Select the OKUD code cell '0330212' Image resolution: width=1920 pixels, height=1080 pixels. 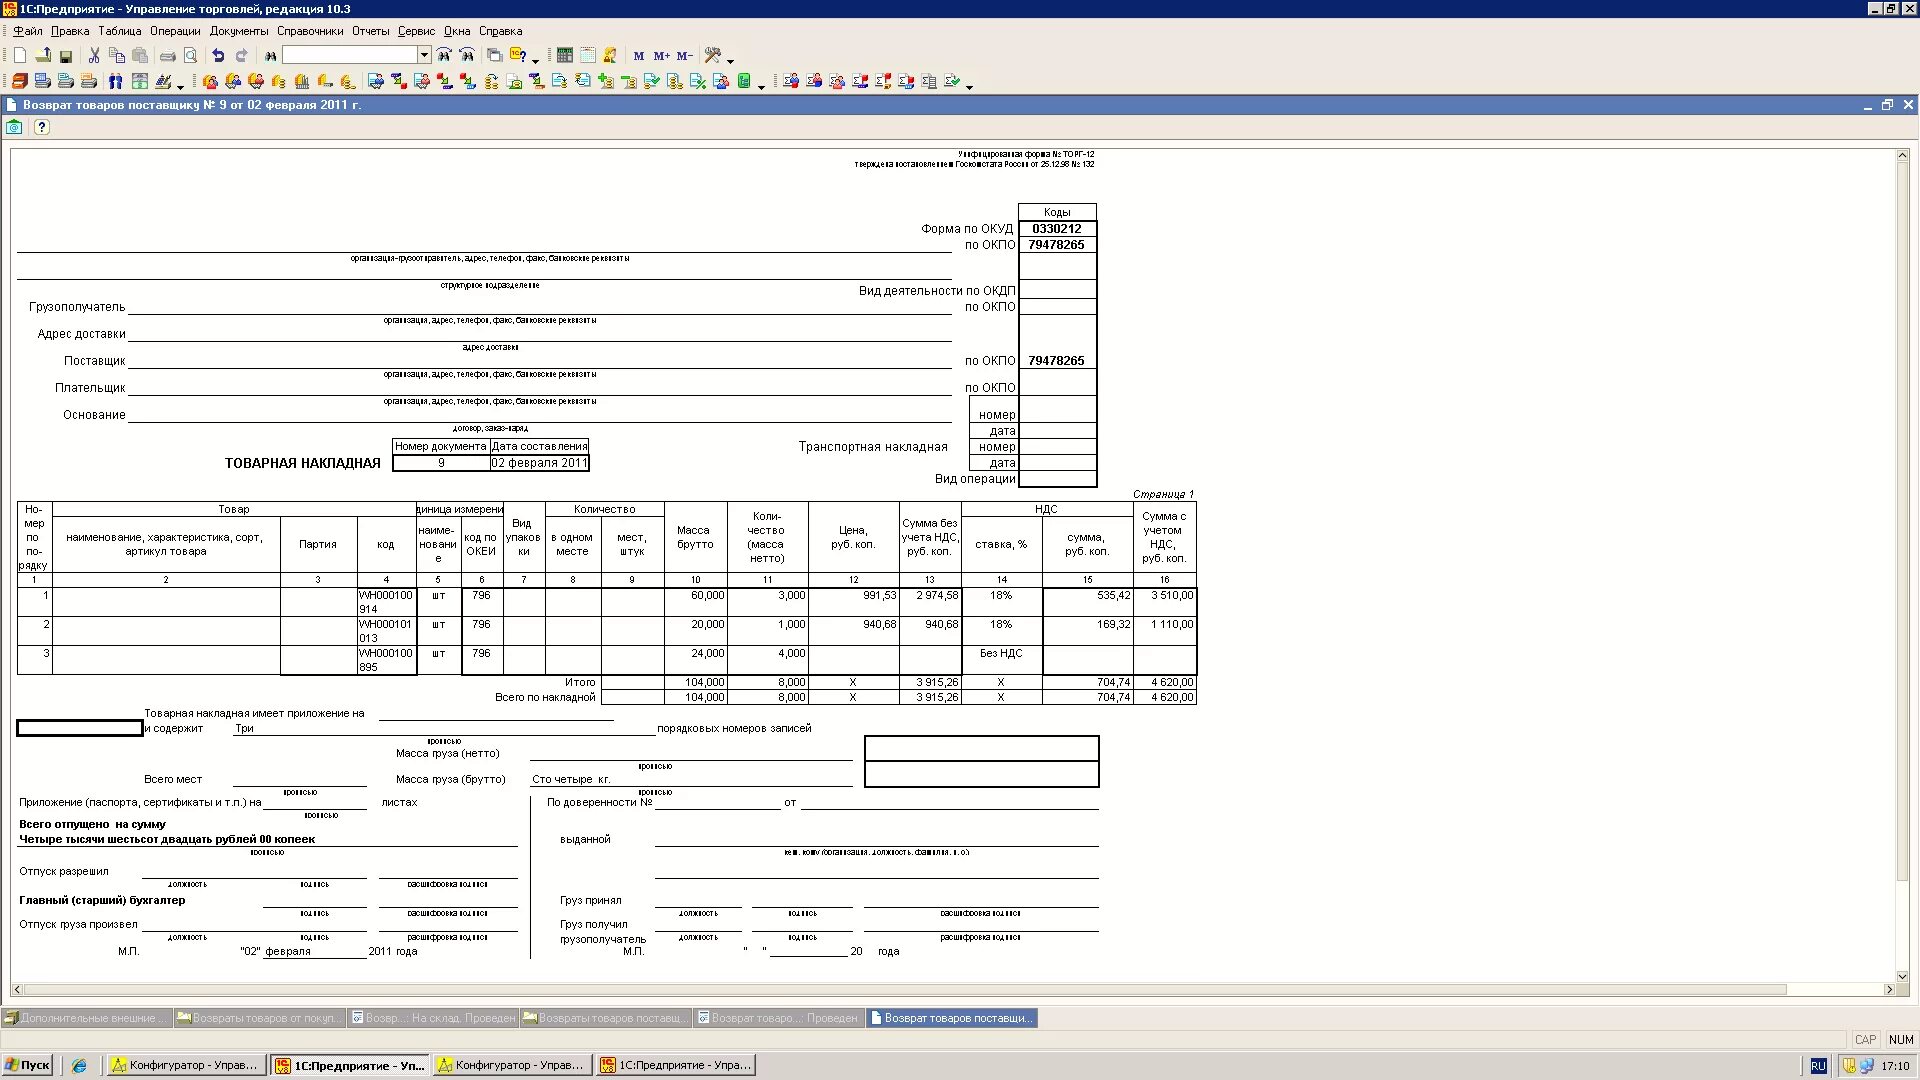[x=1057, y=229]
